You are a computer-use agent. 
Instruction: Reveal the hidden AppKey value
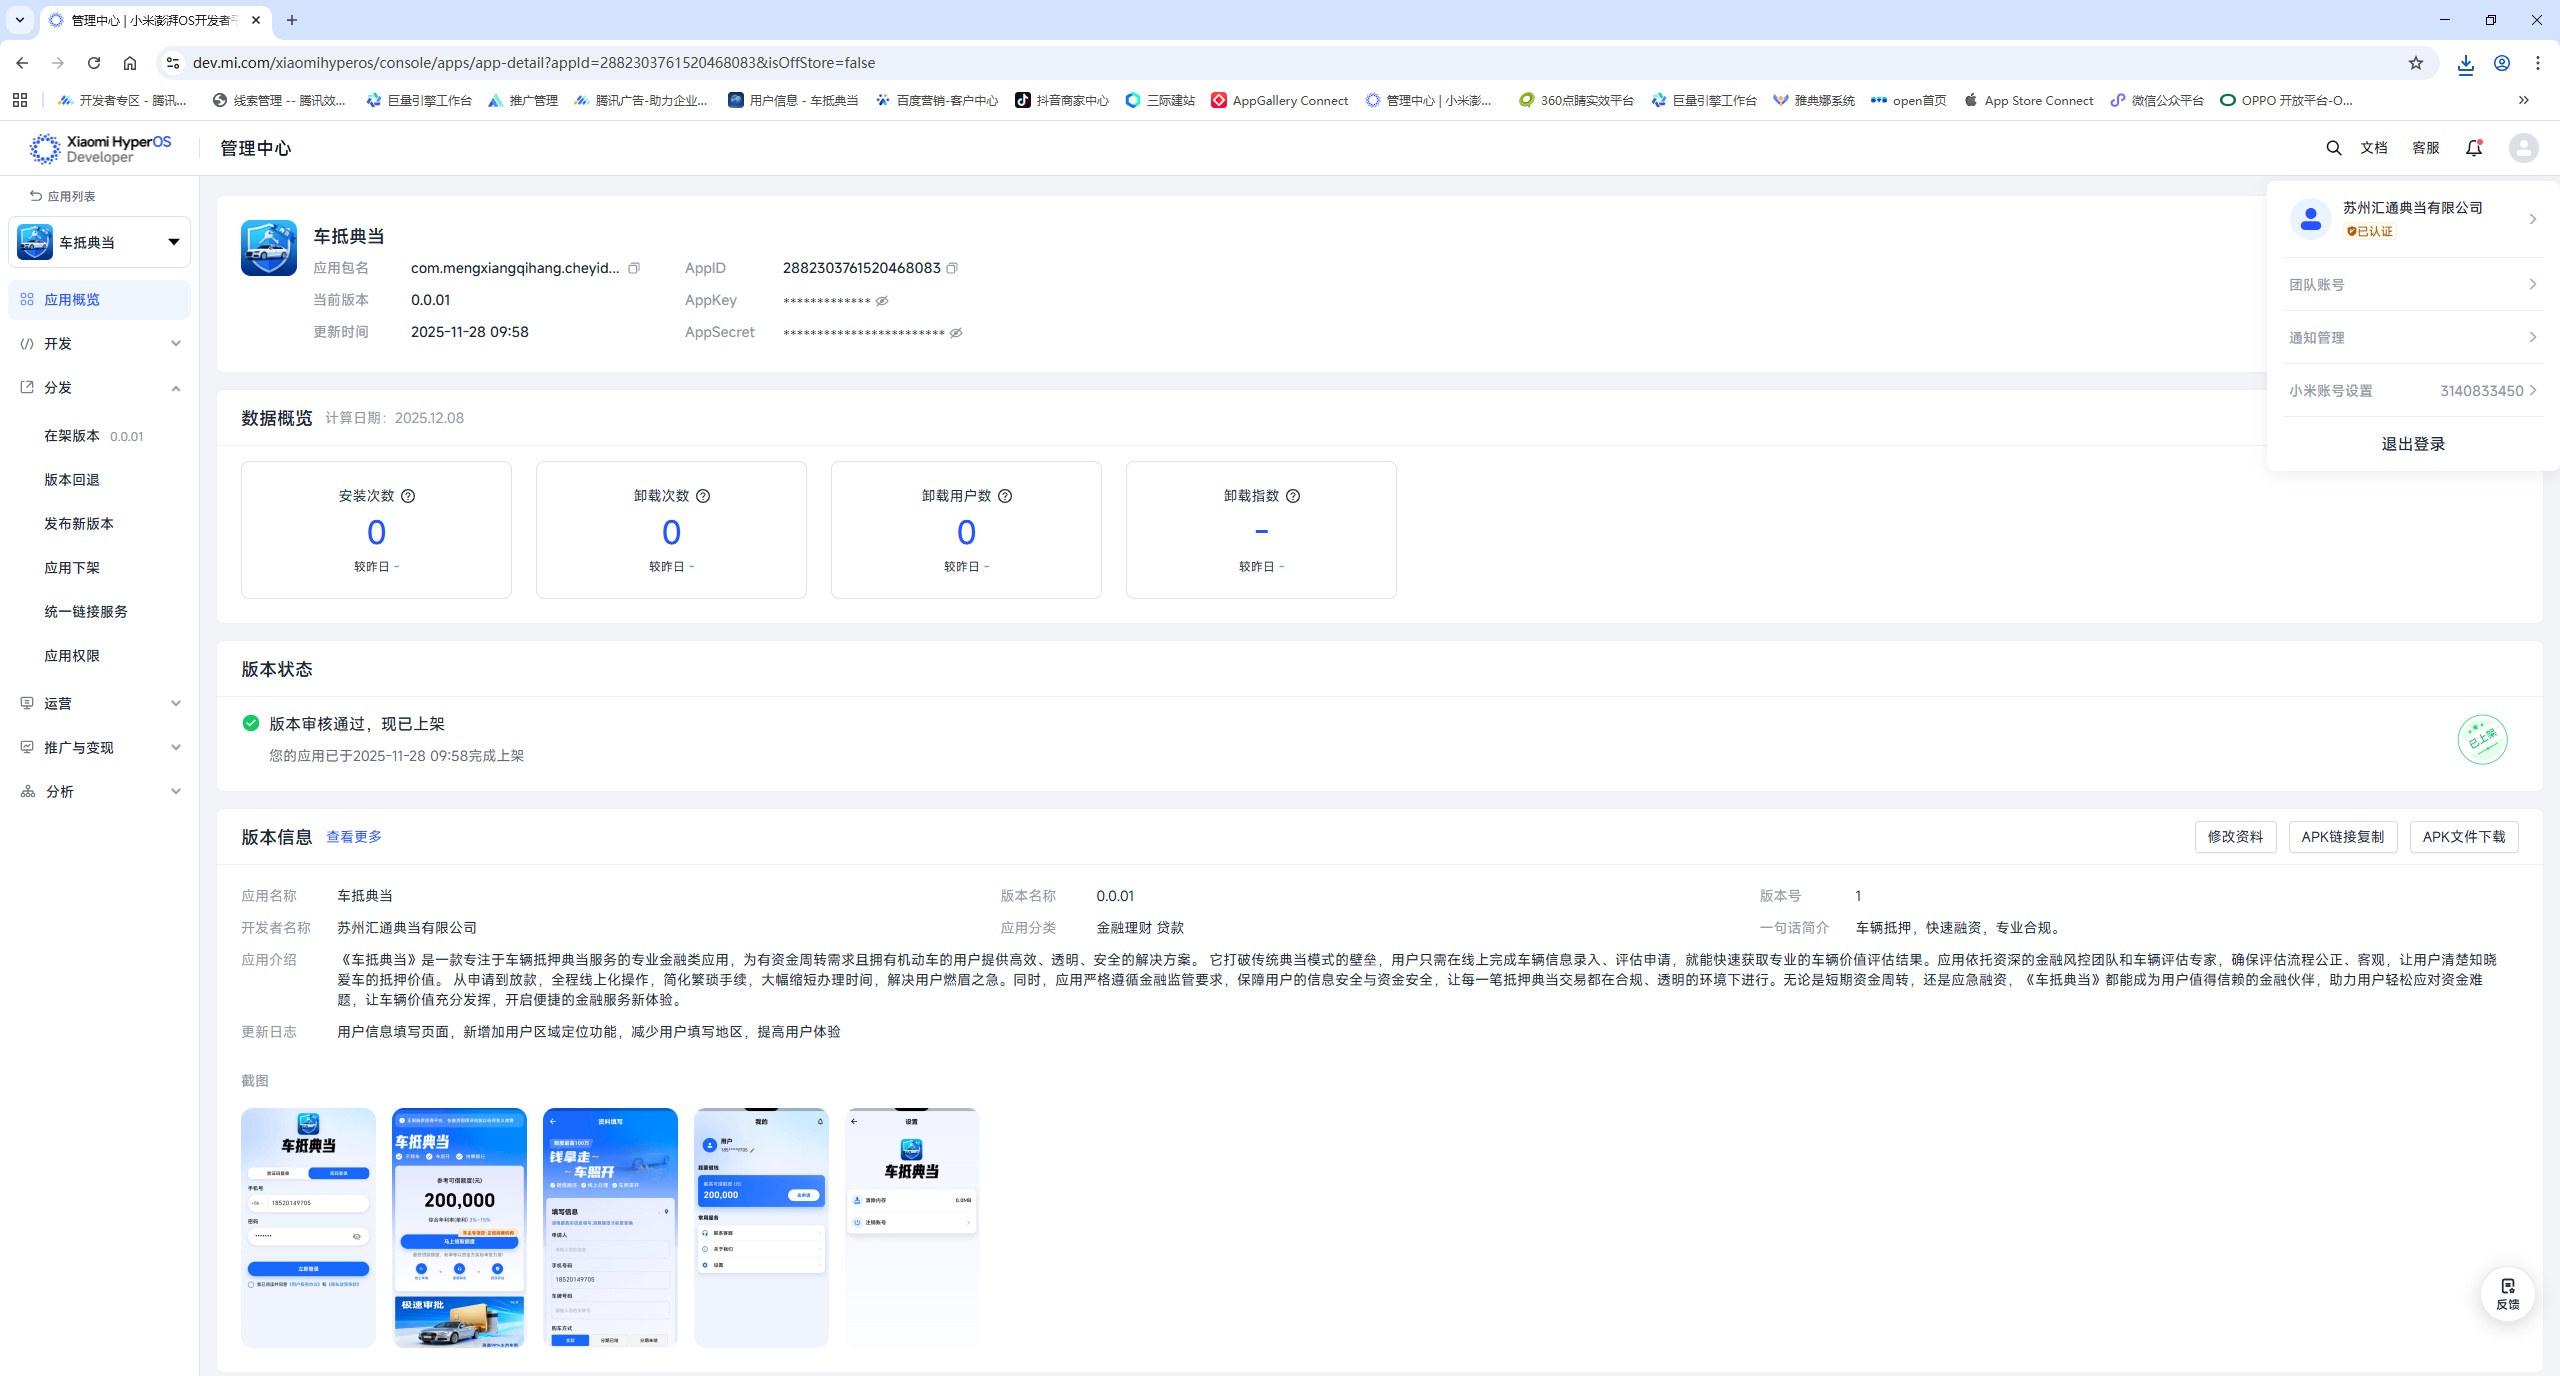882,301
